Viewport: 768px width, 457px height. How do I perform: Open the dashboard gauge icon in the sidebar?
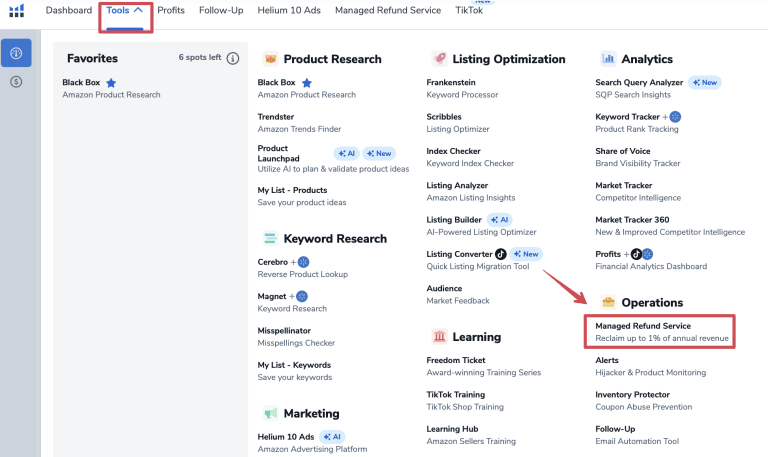point(16,53)
